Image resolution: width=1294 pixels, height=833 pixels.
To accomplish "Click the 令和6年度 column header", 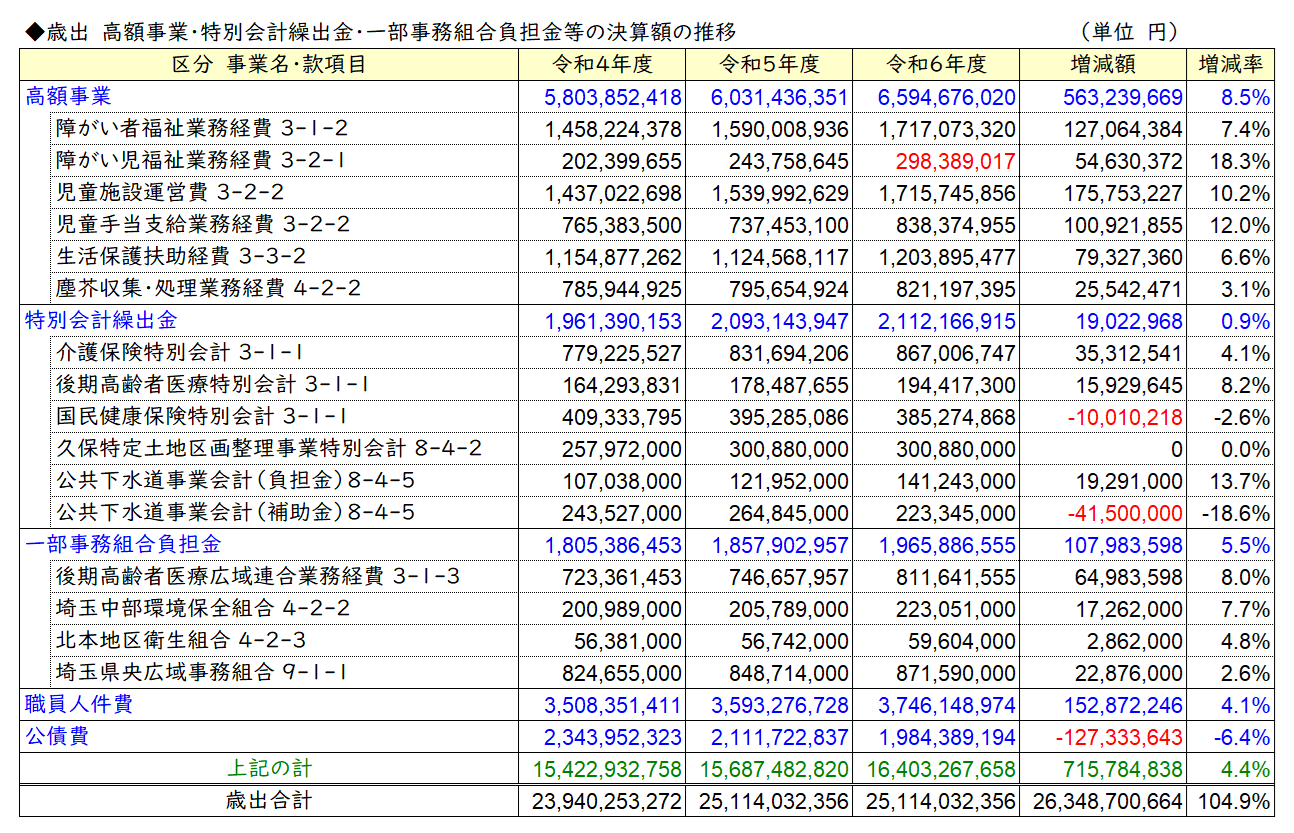I will pos(936,65).
